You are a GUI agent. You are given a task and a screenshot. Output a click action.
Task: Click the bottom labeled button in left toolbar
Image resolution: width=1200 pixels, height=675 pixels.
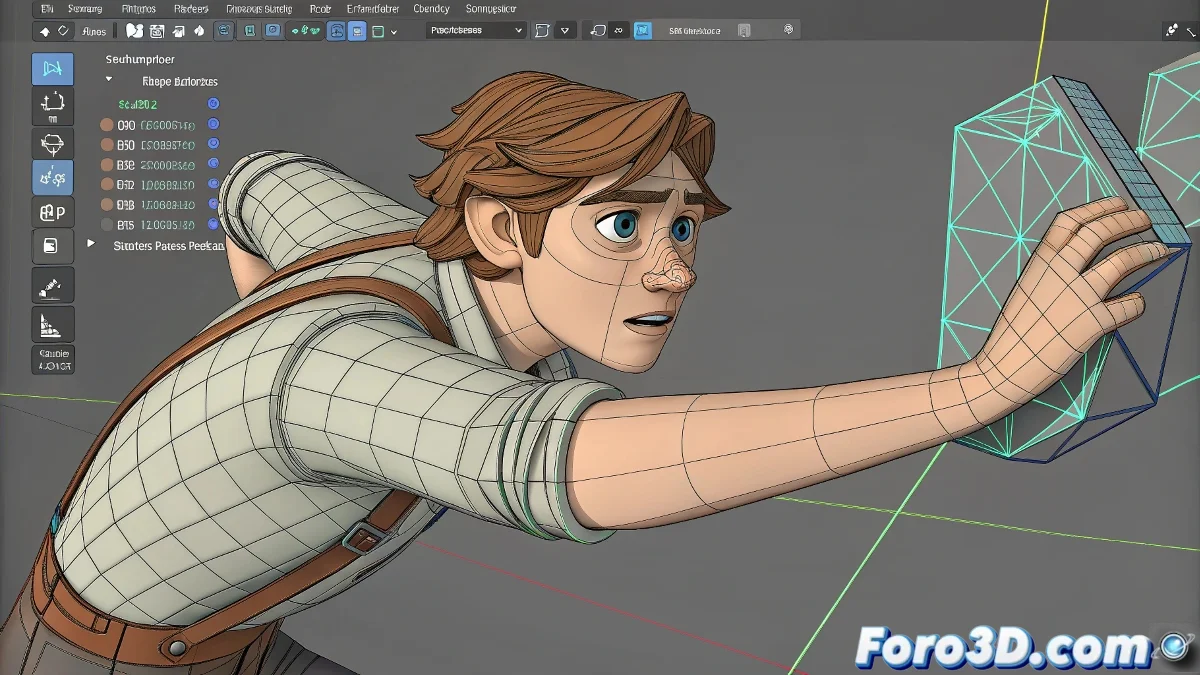click(x=53, y=359)
